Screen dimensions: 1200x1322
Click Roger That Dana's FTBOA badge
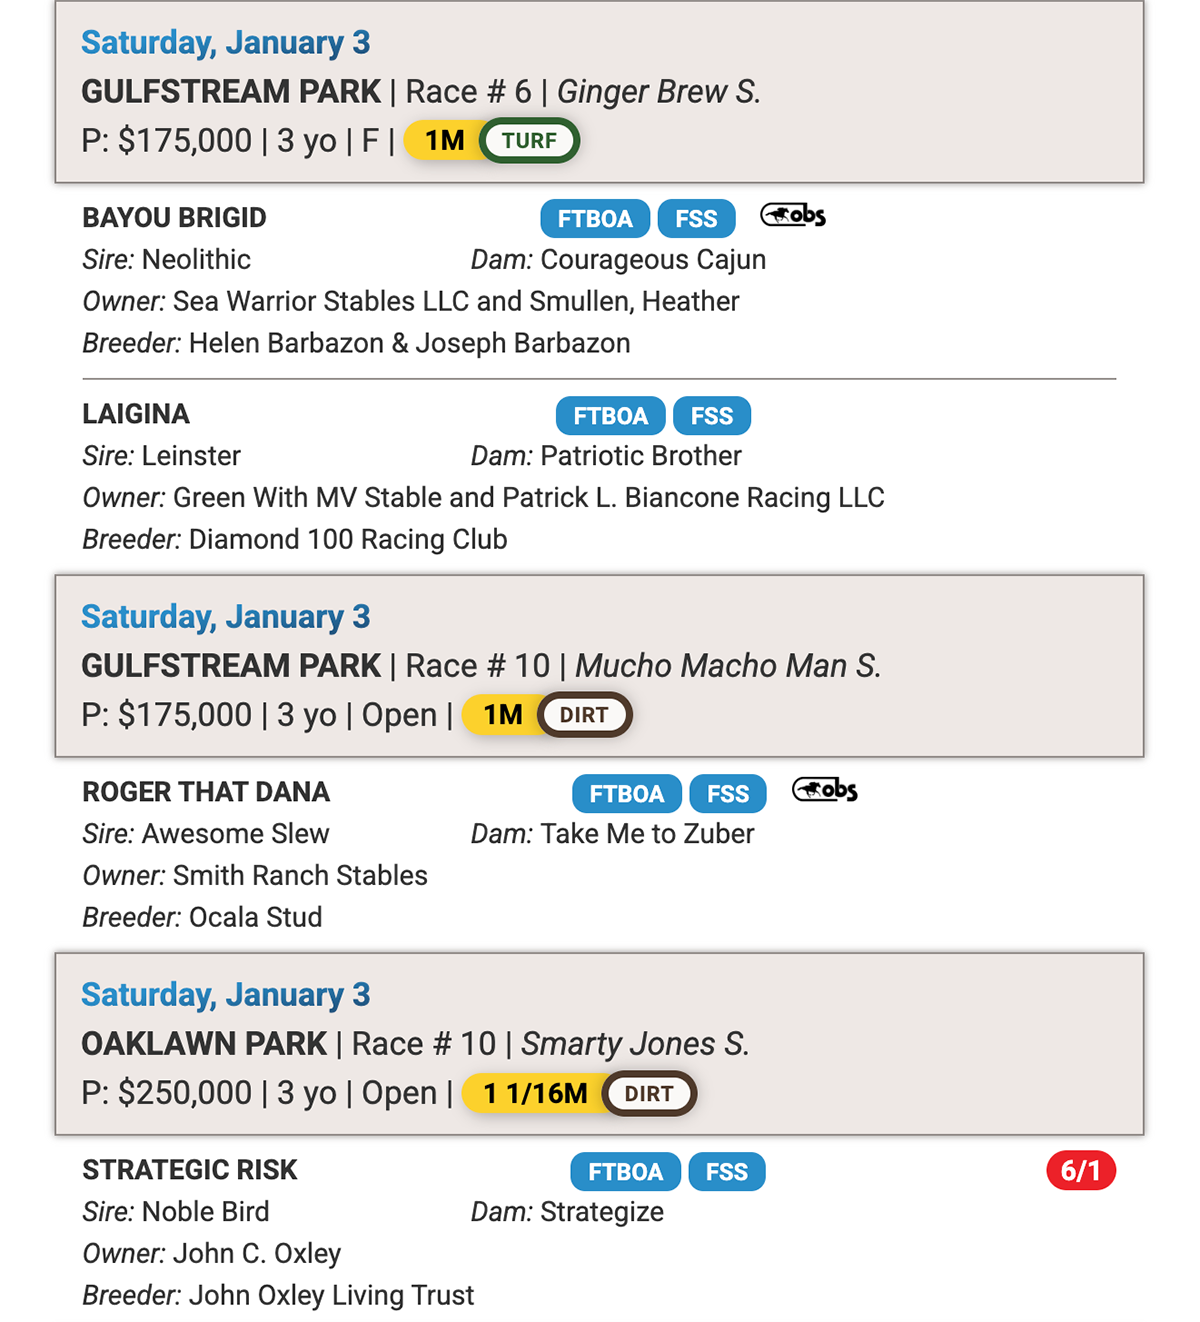[626, 793]
